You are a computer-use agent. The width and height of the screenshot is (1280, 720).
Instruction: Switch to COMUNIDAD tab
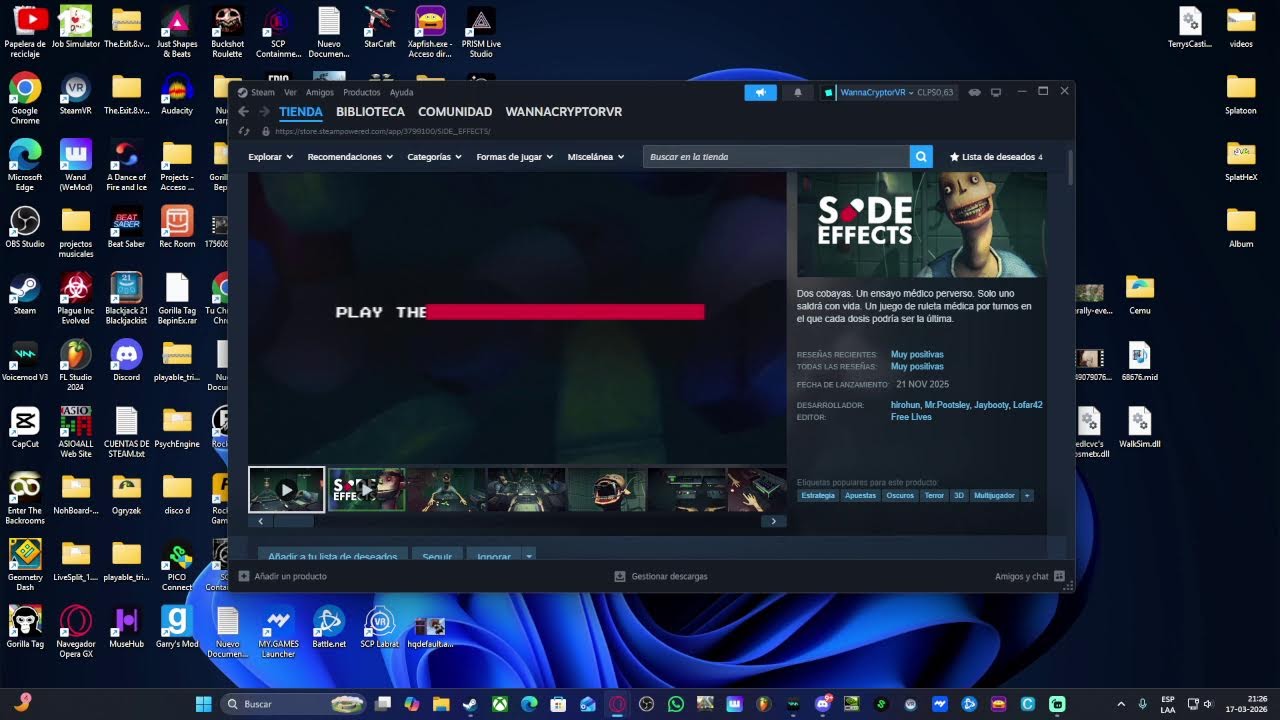pos(455,112)
